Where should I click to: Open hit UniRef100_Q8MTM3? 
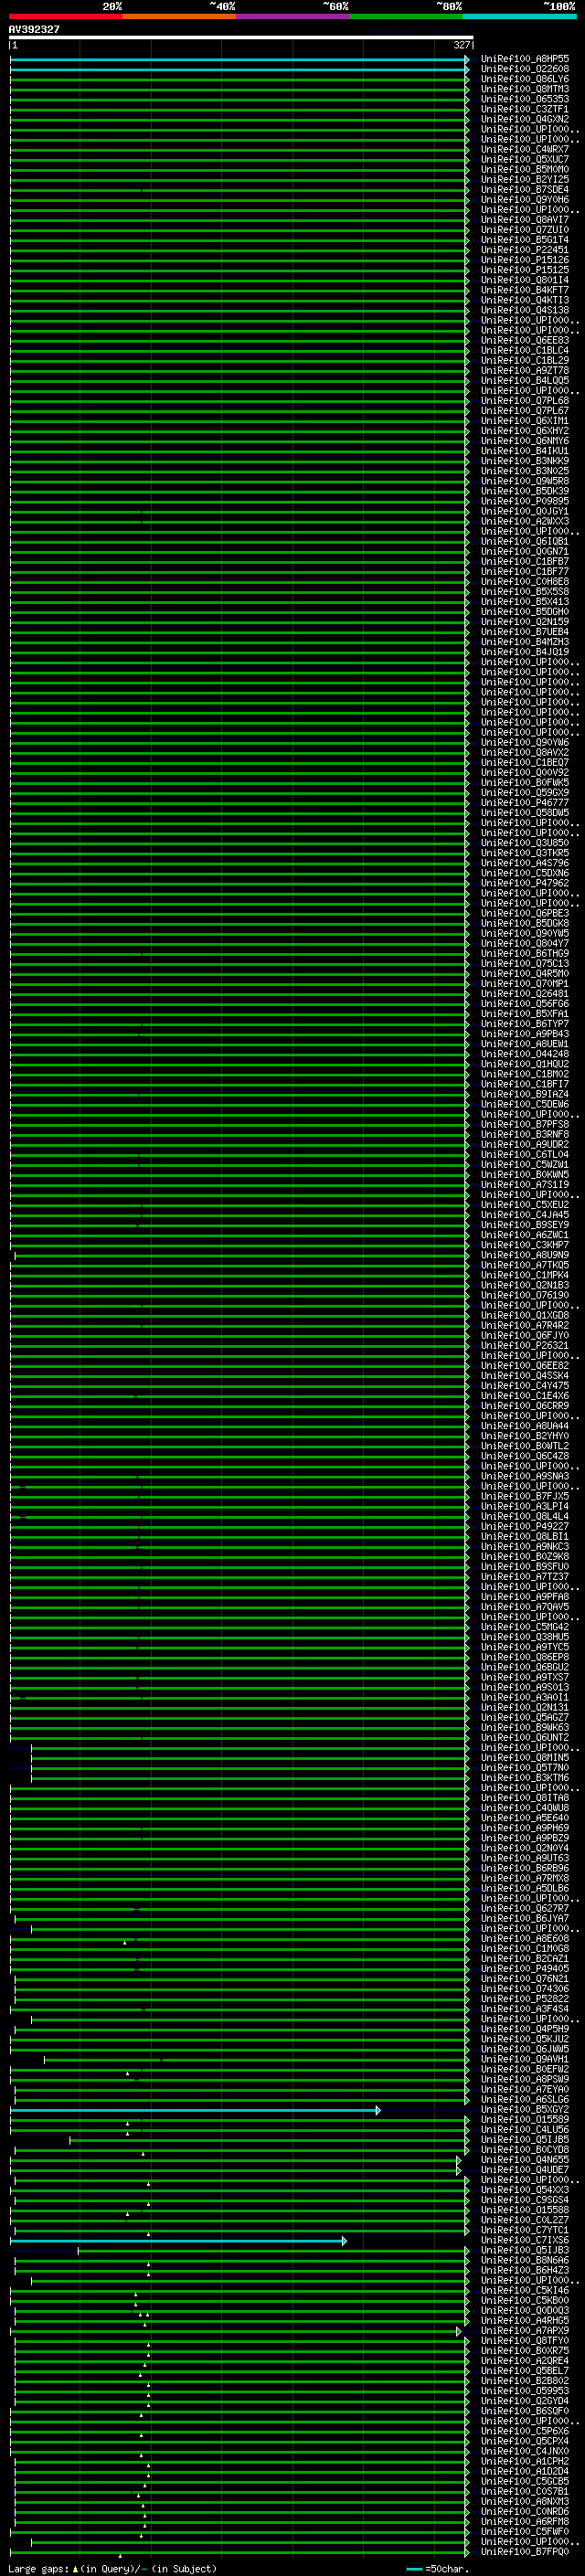pyautogui.click(x=525, y=89)
